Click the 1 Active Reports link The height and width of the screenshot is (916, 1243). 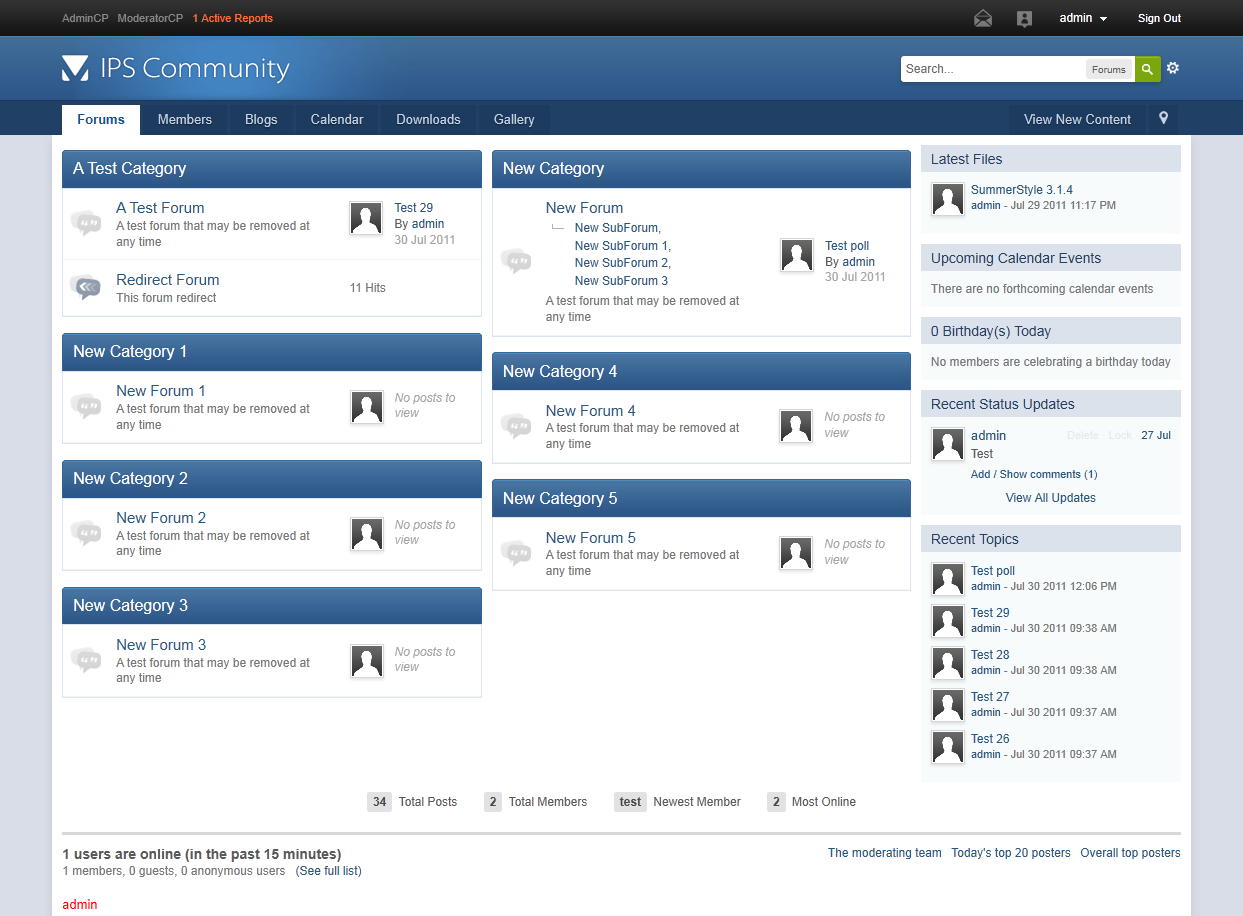pos(232,18)
